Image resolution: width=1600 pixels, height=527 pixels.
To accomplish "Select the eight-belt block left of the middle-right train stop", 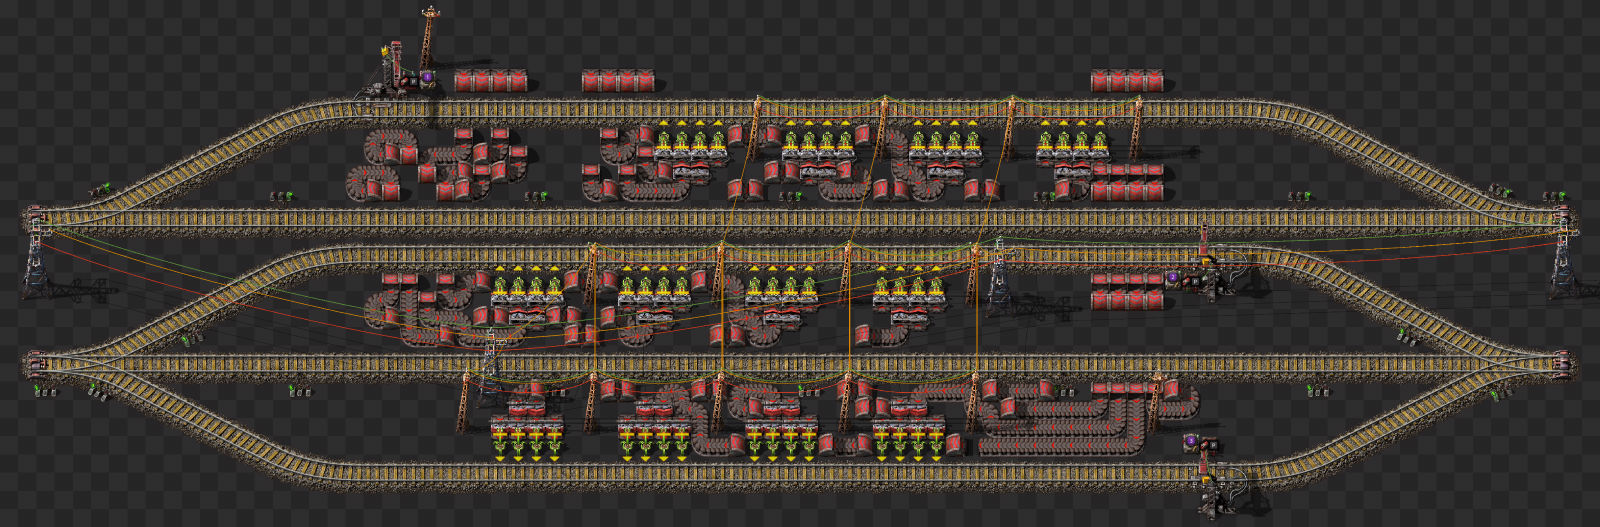I will 1128,290.
